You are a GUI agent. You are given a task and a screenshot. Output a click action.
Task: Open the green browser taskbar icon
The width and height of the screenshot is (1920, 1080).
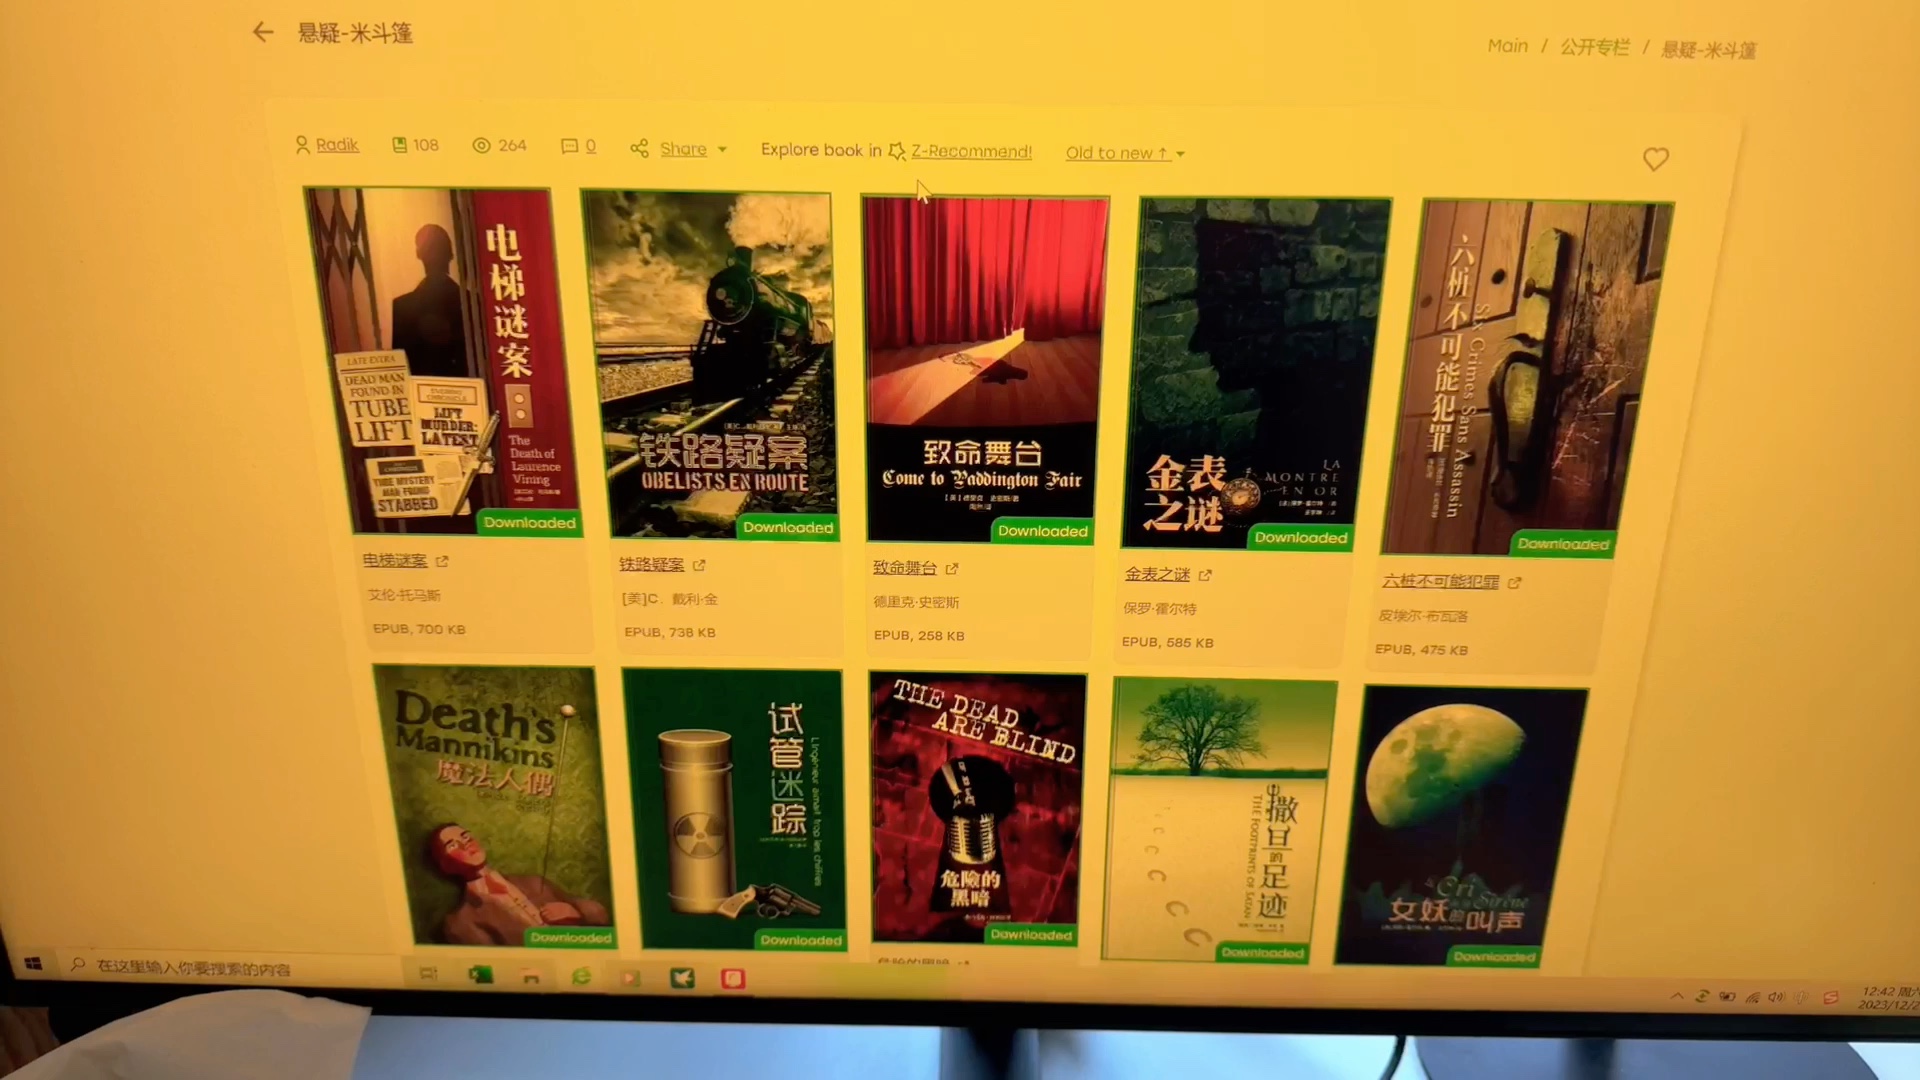coord(580,977)
